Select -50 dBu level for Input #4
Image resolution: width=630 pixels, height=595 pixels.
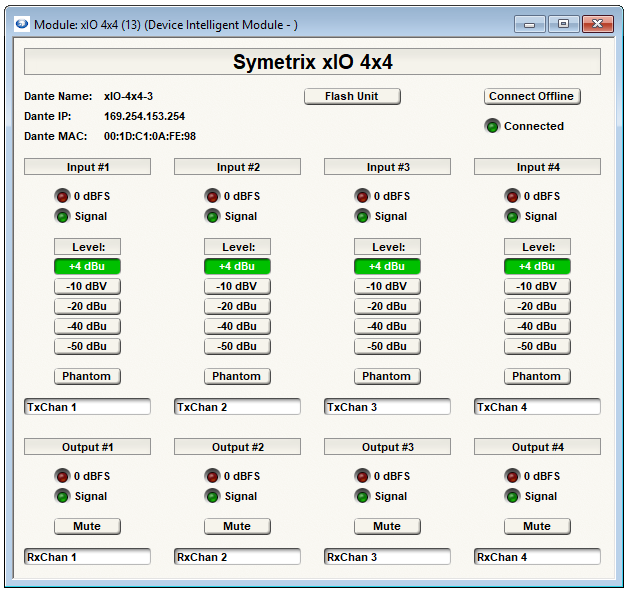click(x=537, y=346)
